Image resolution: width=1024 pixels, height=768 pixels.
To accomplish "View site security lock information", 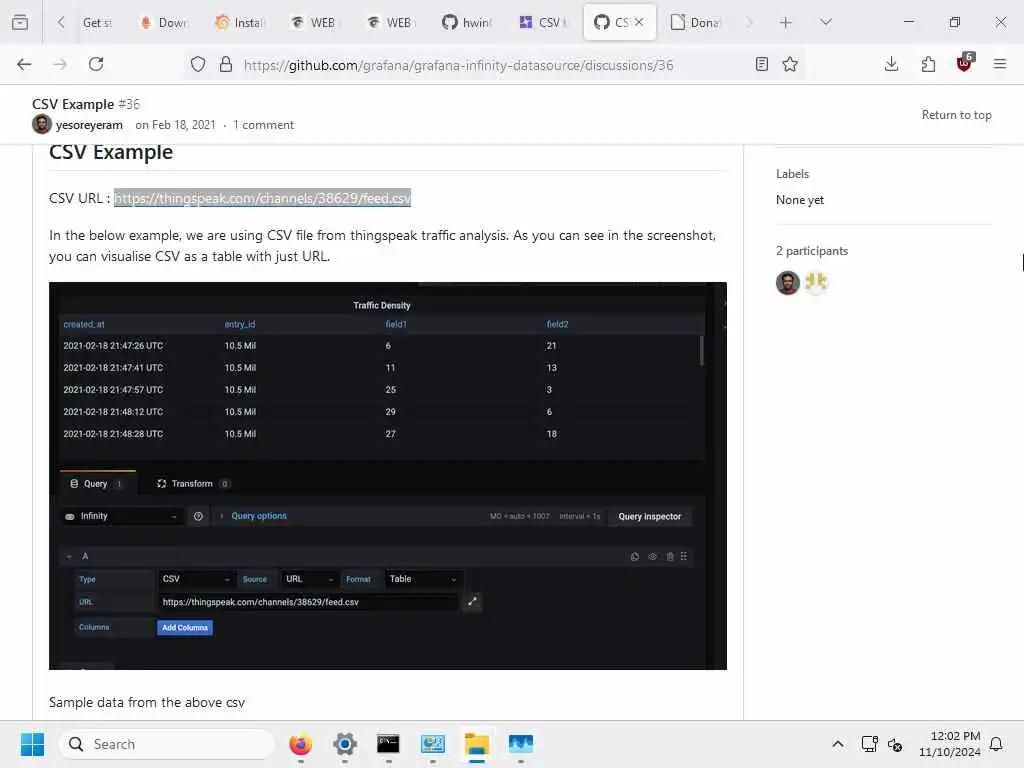I will (x=226, y=64).
